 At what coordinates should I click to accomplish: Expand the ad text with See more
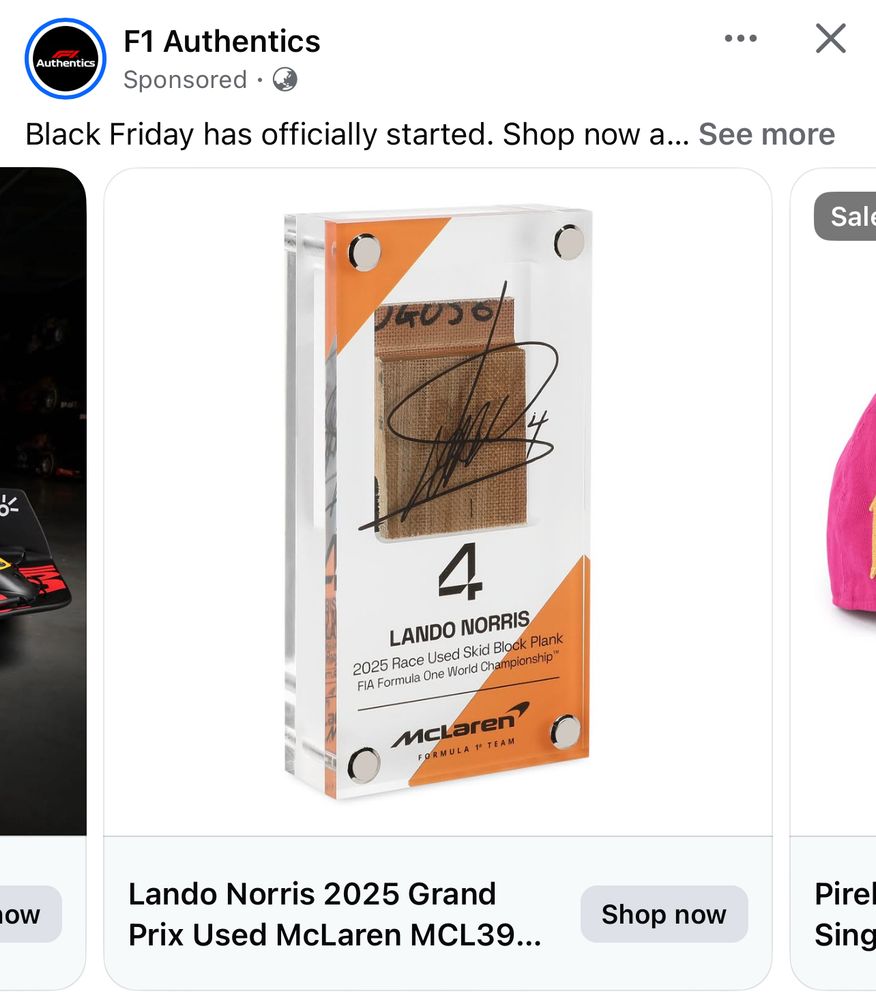pos(766,133)
